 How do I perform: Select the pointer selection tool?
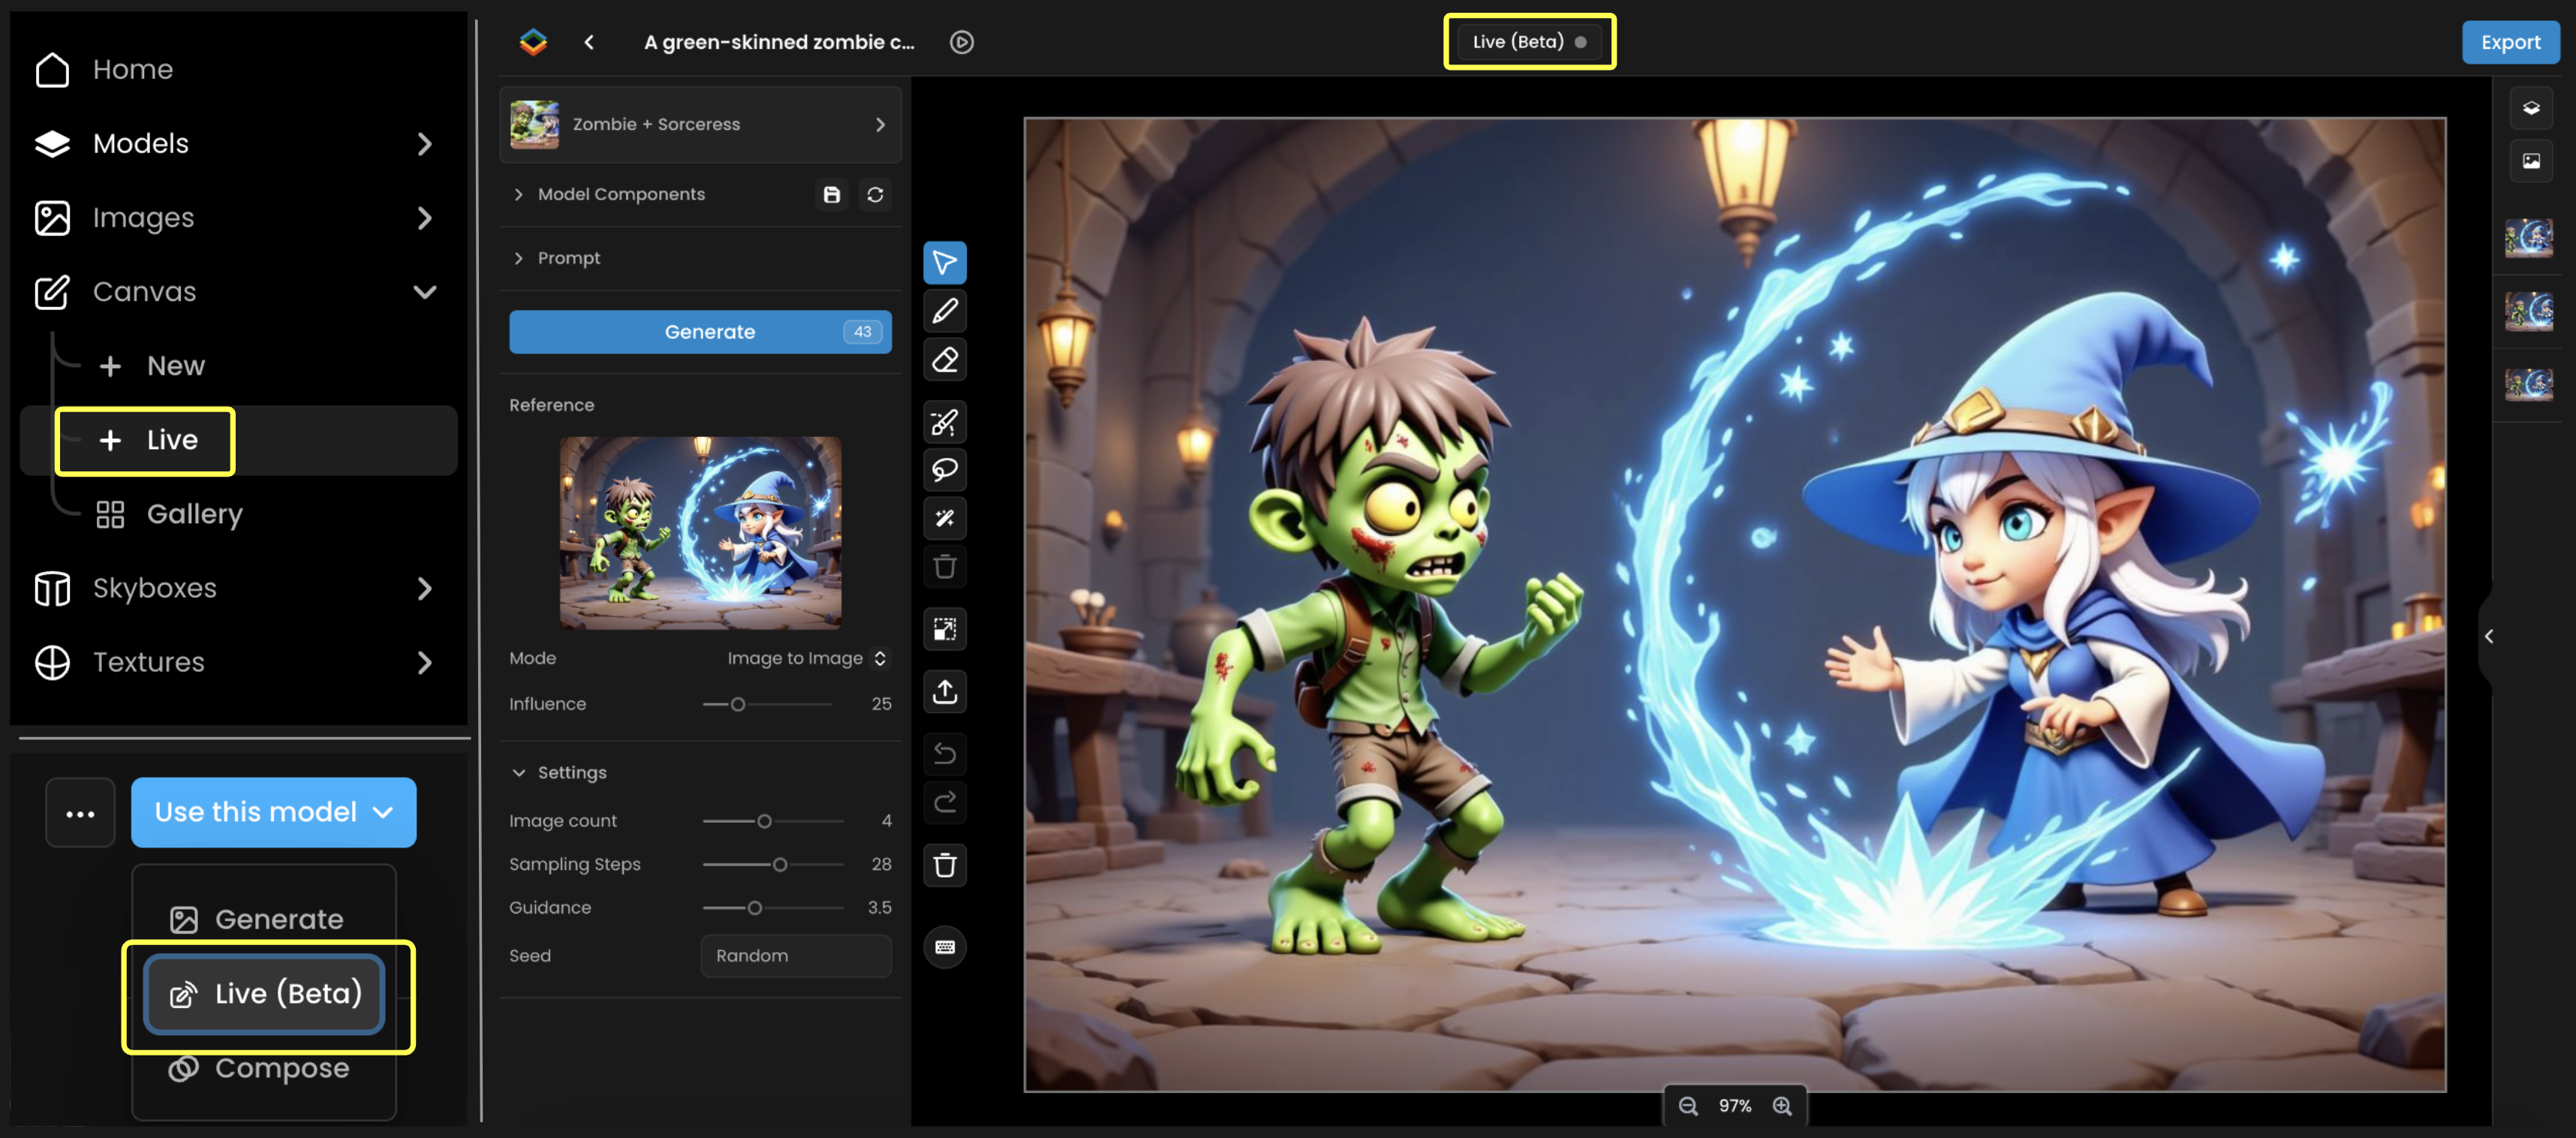pos(944,263)
